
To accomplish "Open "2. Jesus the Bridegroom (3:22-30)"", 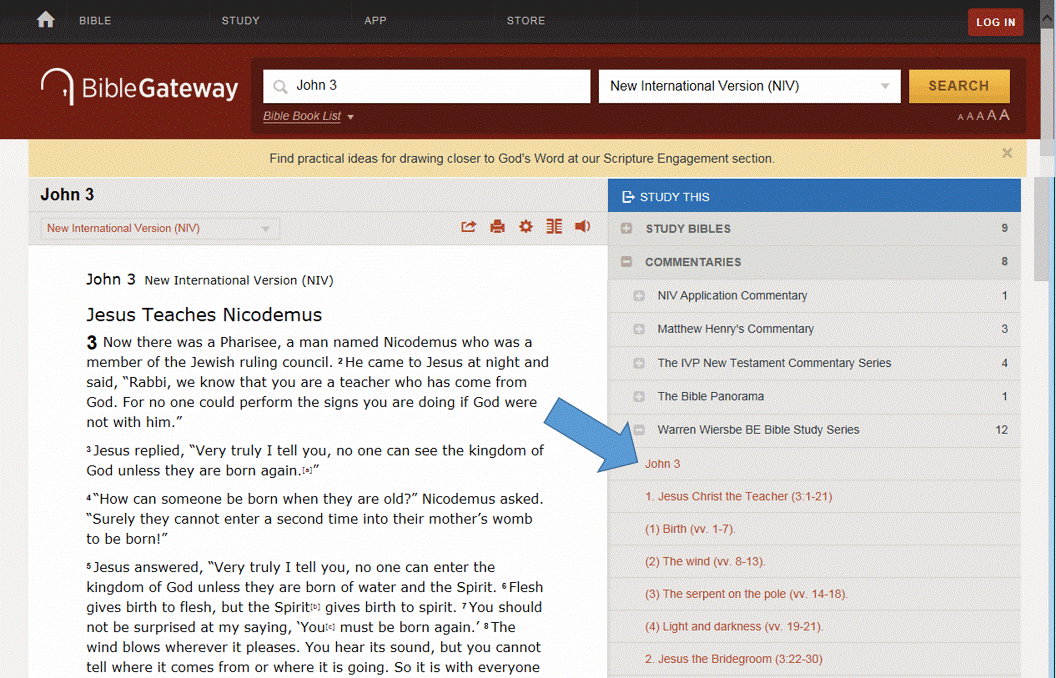I will [x=734, y=659].
